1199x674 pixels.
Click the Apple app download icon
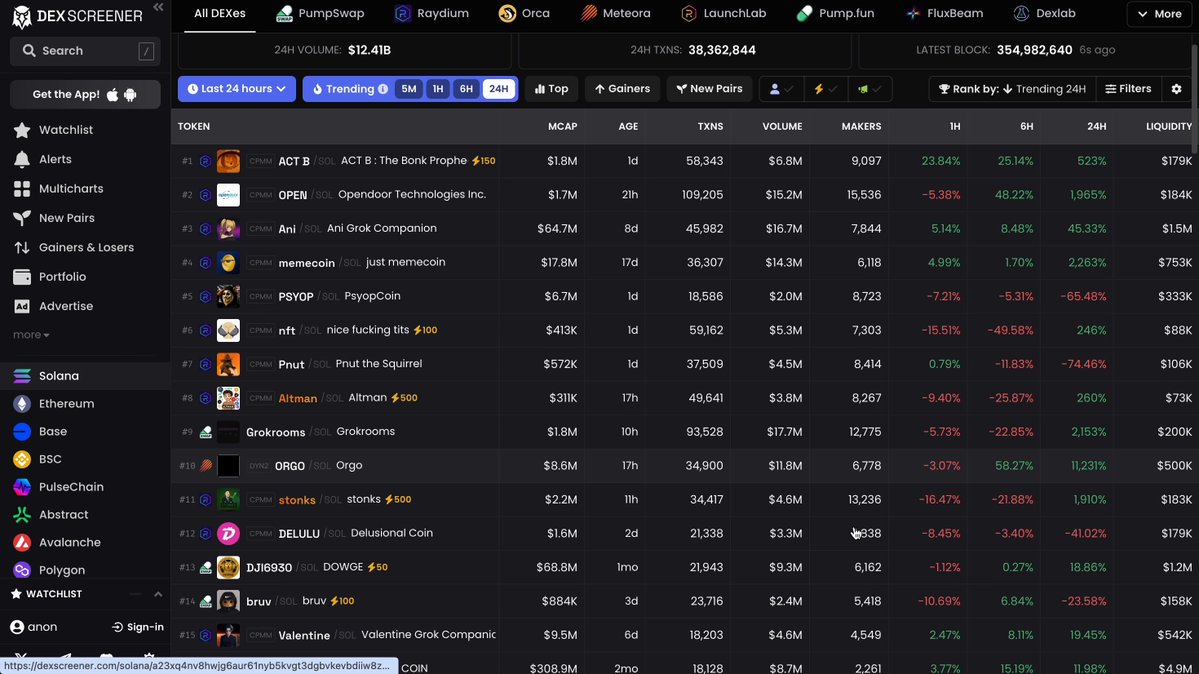click(112, 94)
